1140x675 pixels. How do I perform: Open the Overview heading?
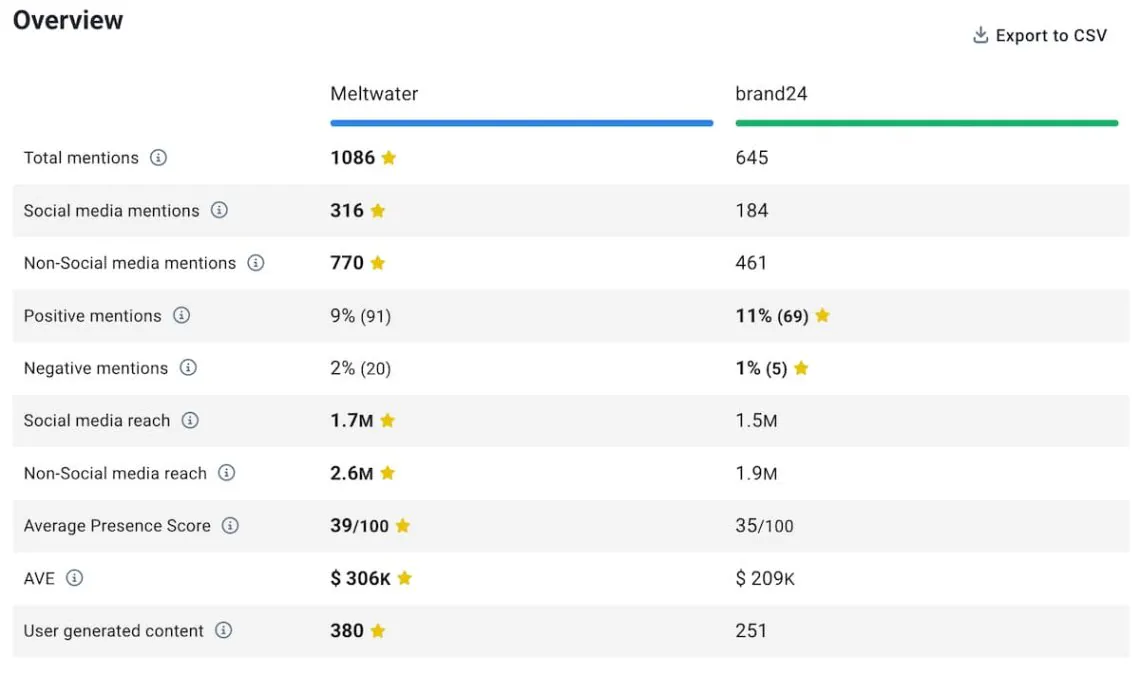(67, 20)
